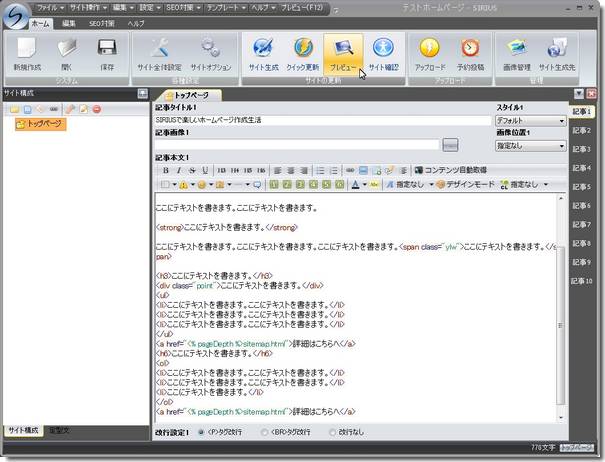The width and height of the screenshot is (605, 462).
Task: Open ファイル menu dropdown
Action: click(51, 8)
